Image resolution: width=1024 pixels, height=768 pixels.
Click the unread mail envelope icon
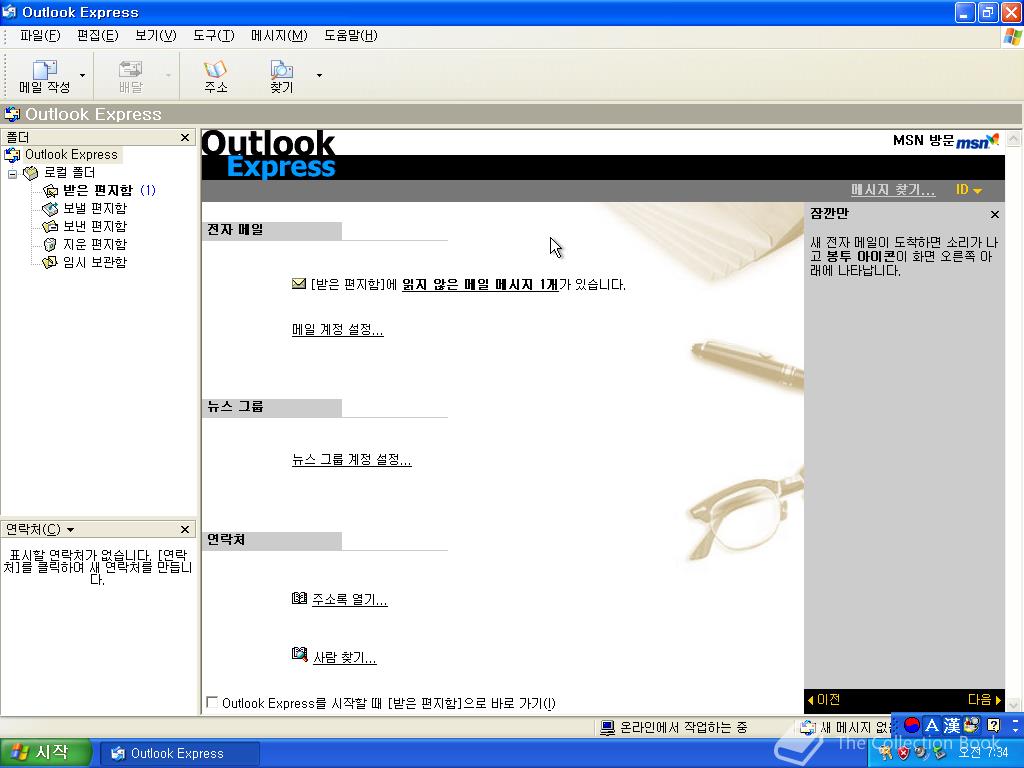tap(299, 284)
